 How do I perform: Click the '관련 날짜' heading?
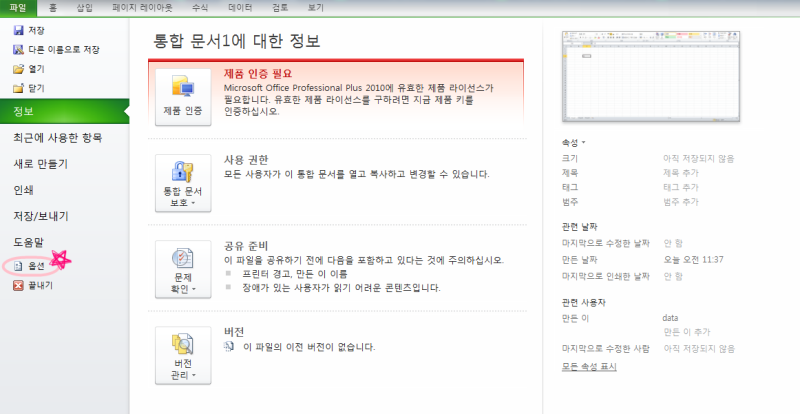(580, 226)
